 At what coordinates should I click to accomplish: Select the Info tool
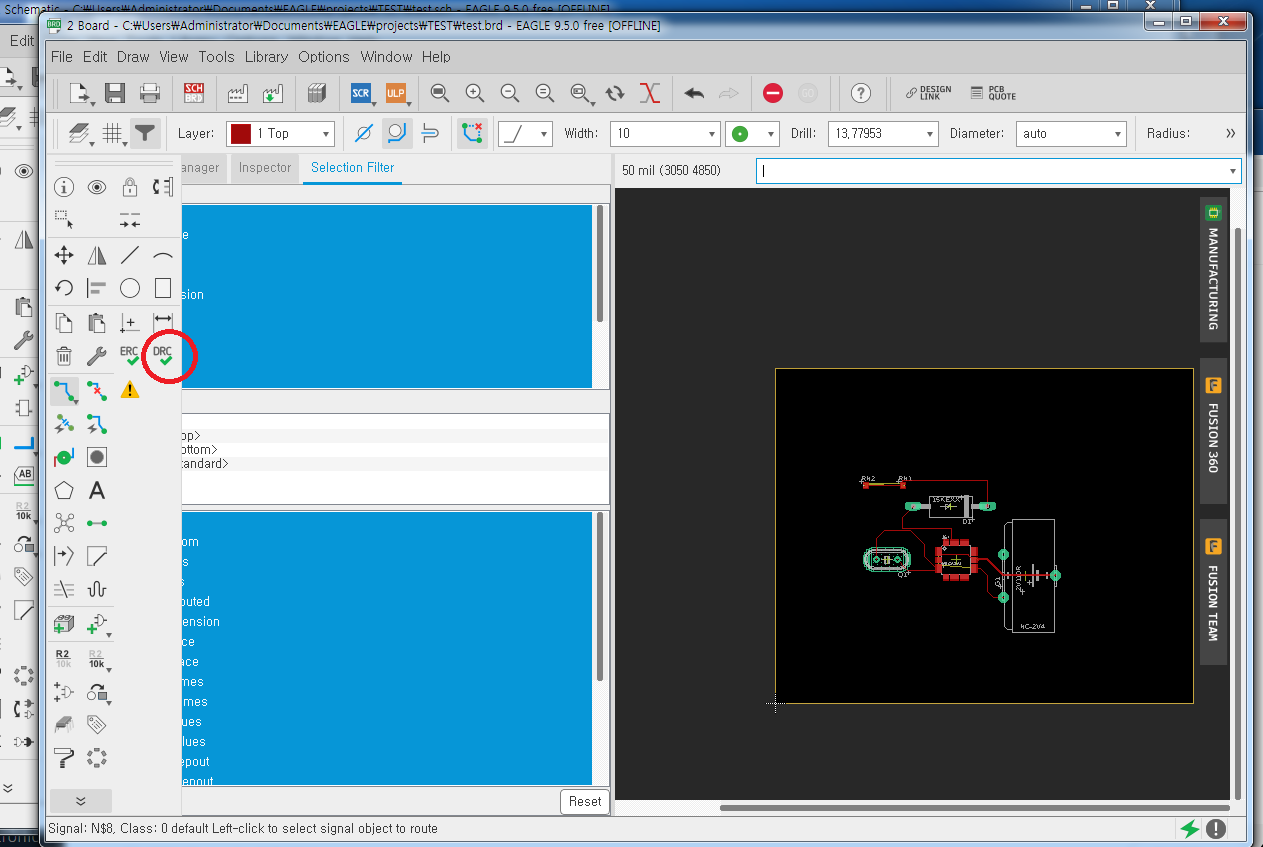[x=64, y=187]
